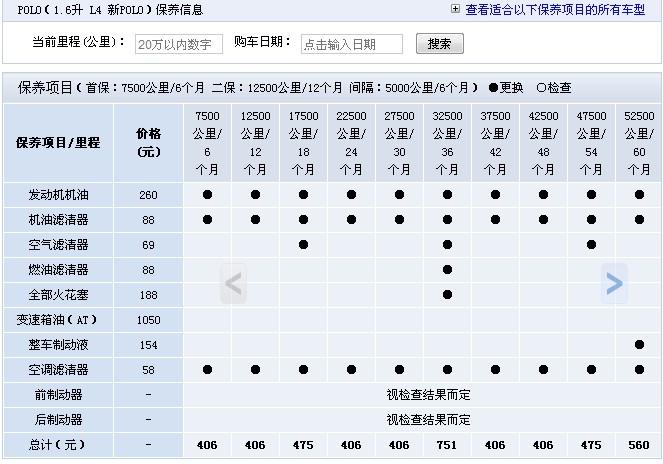Viewport: 663px width, 464px height.
Task: Select the 7500公里/6个月 column header
Action: [207, 143]
